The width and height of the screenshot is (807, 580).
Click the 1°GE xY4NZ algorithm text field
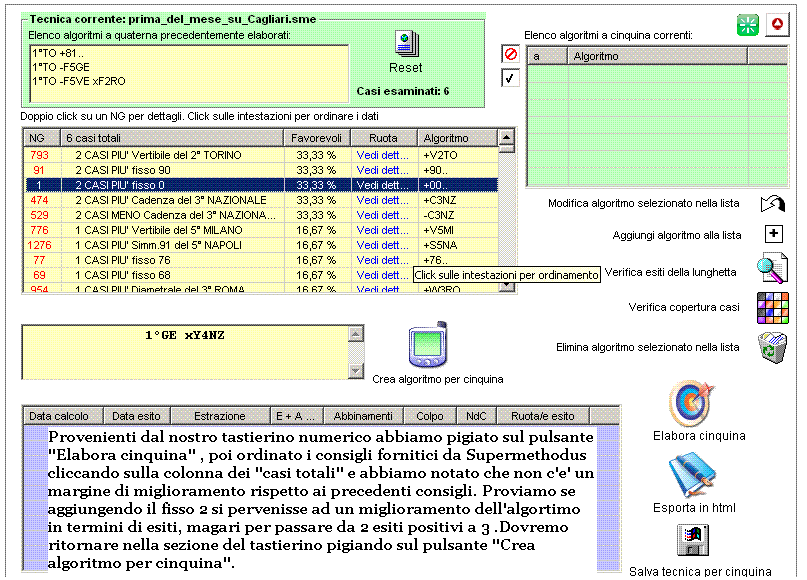click(185, 353)
